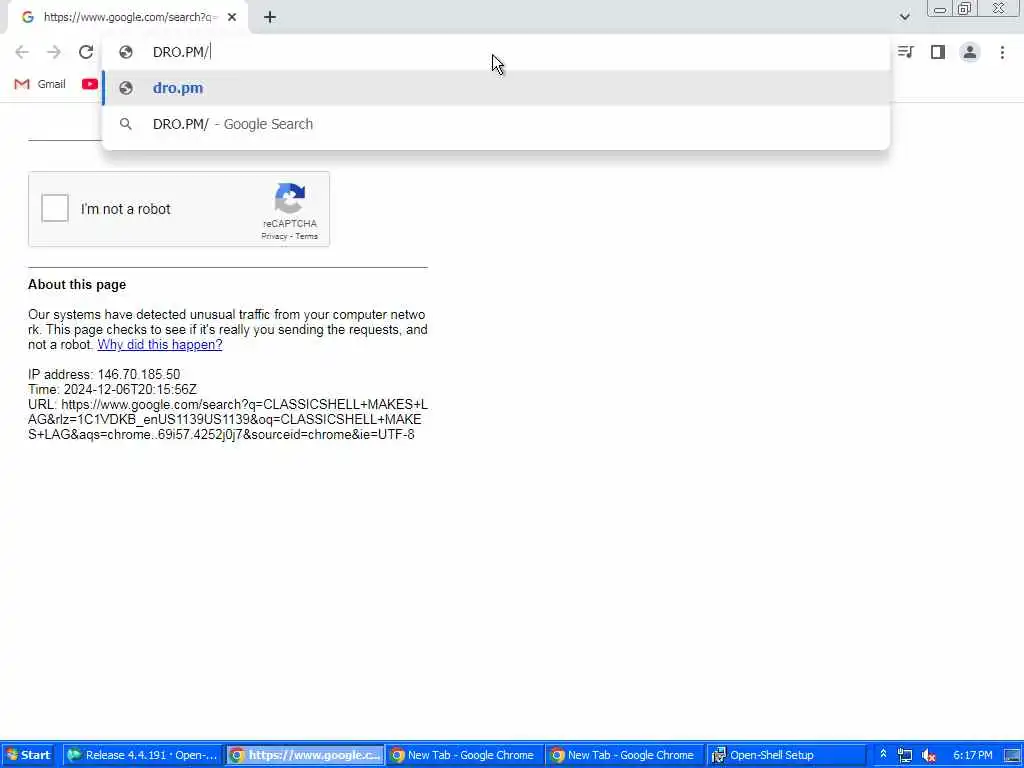The image size is (1024, 768).
Task: Click the address bar showing DRO.PM/
Action: click(496, 52)
